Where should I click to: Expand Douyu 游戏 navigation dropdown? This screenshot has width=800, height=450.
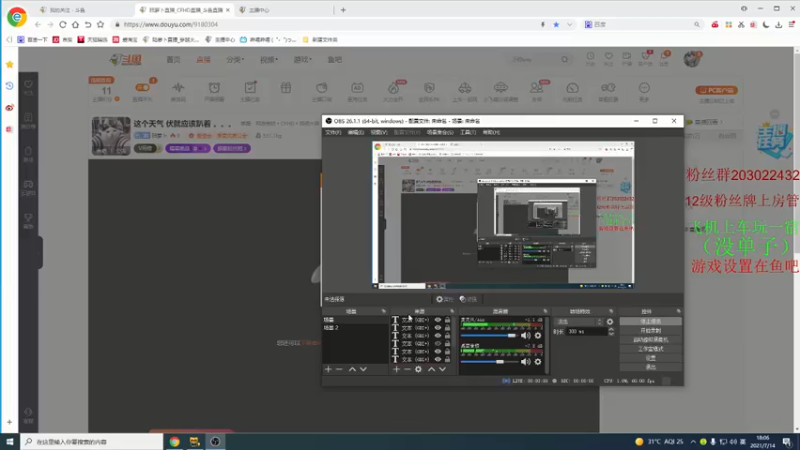tap(303, 60)
